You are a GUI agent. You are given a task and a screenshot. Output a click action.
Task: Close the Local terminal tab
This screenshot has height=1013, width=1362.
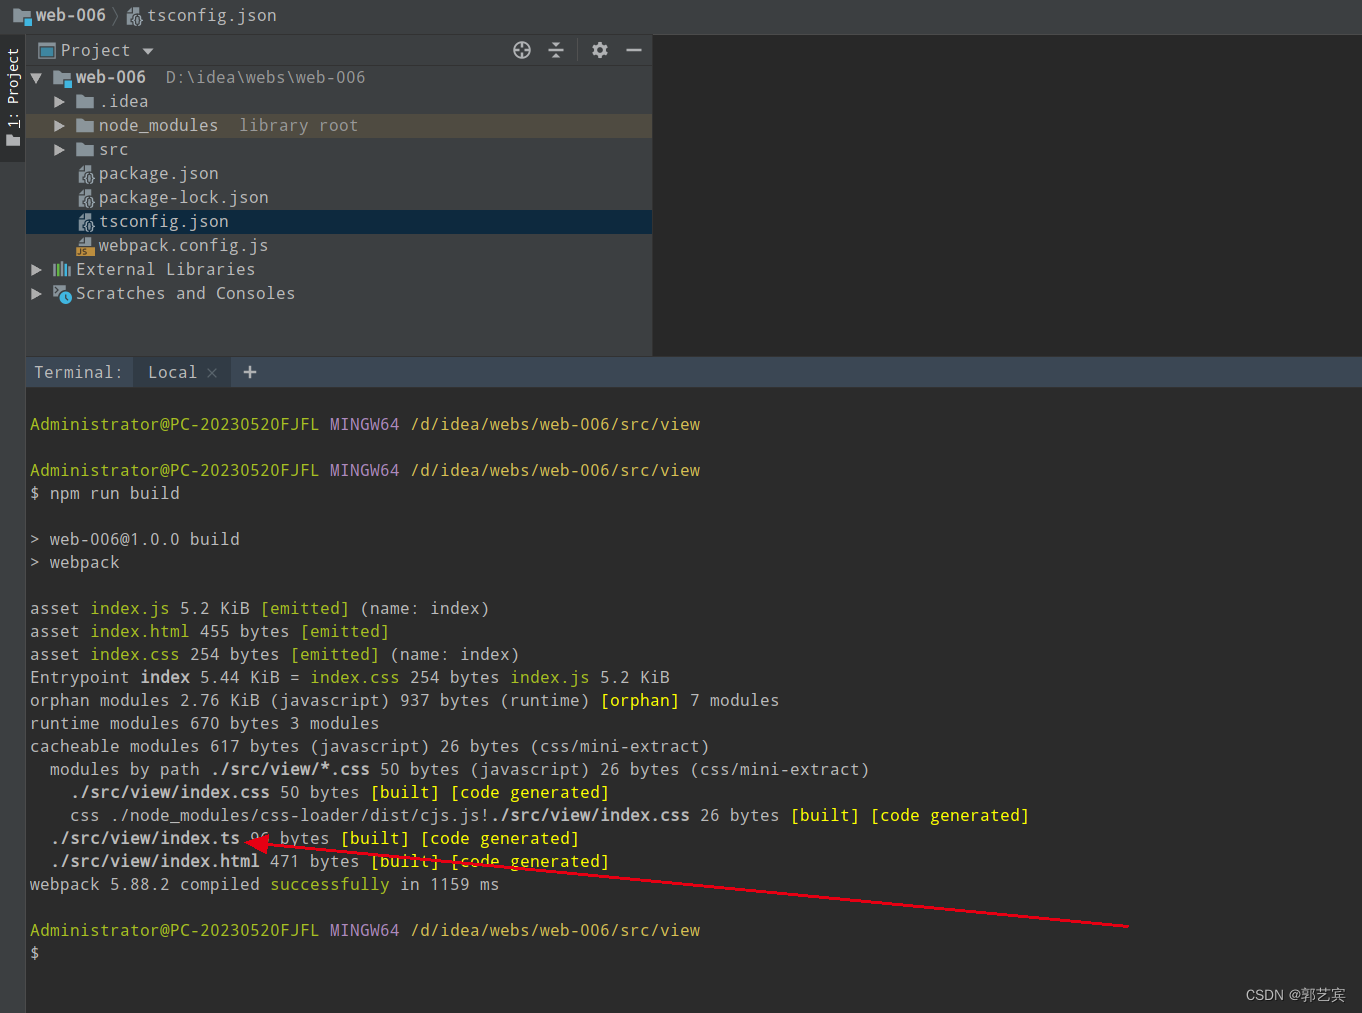[x=211, y=371]
